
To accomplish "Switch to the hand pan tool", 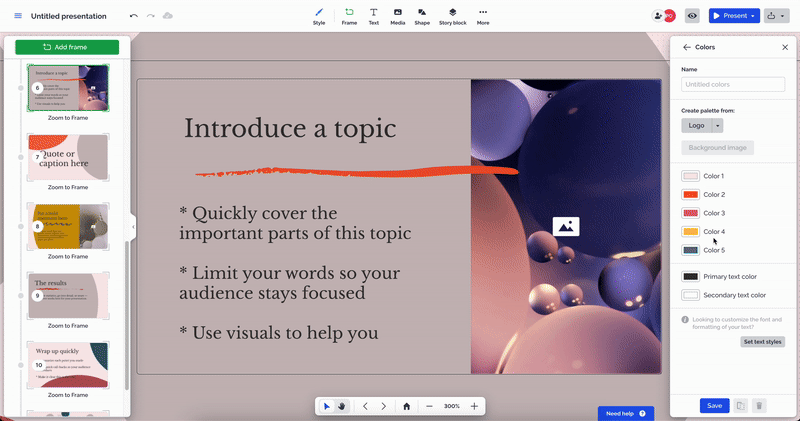I will tap(342, 406).
